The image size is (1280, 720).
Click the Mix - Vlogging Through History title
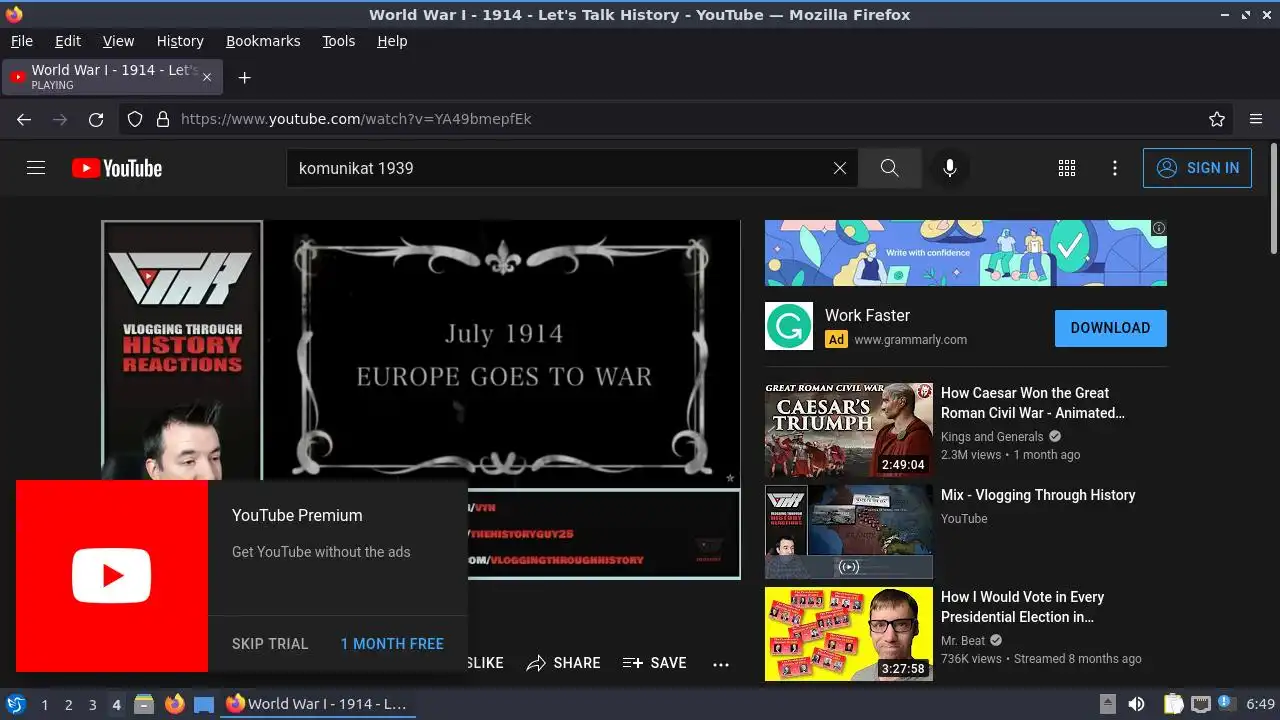(1038, 495)
